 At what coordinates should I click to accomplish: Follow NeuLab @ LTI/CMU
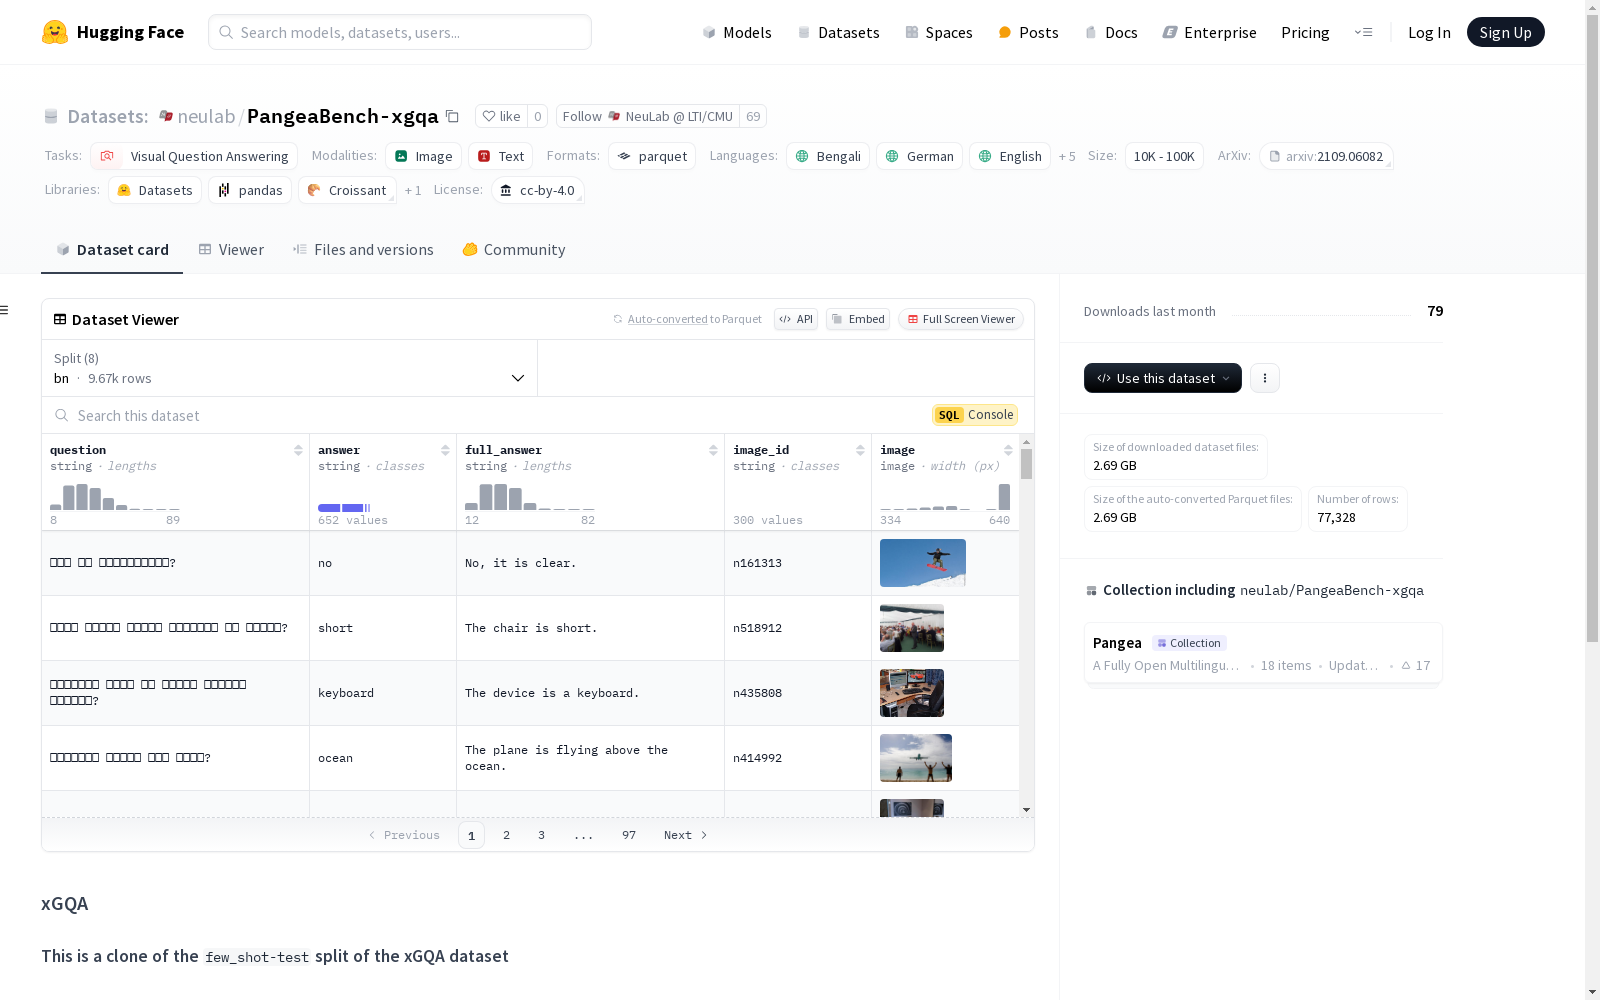pyautogui.click(x=648, y=116)
